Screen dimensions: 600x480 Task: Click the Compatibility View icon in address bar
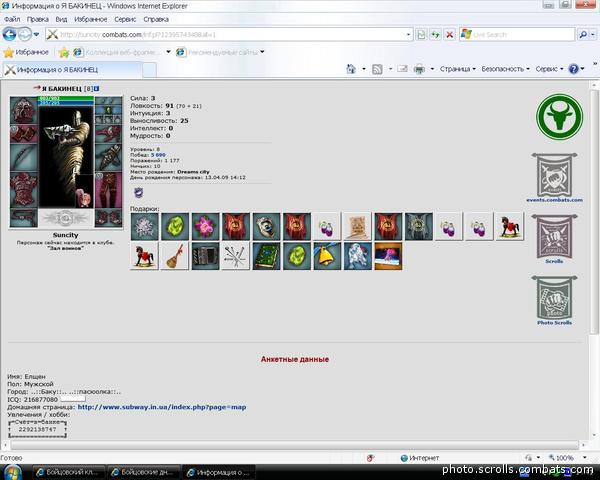[421, 34]
